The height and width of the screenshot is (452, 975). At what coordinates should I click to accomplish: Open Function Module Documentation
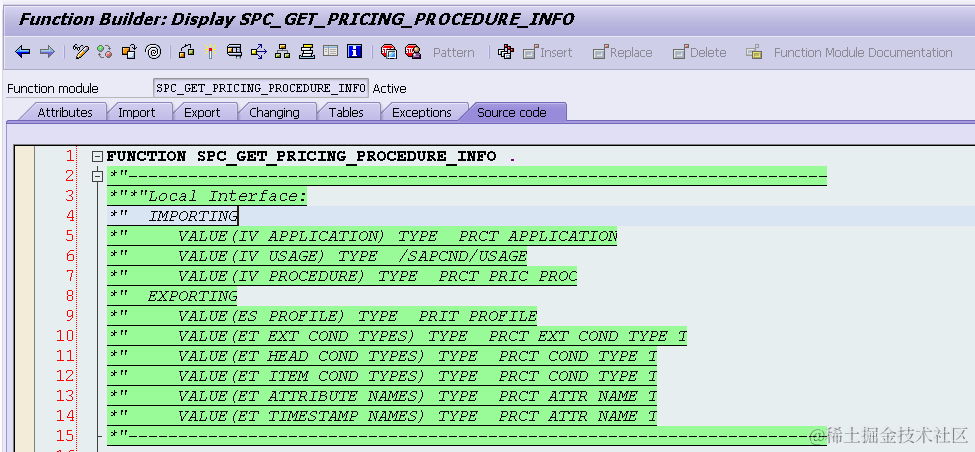tap(849, 53)
